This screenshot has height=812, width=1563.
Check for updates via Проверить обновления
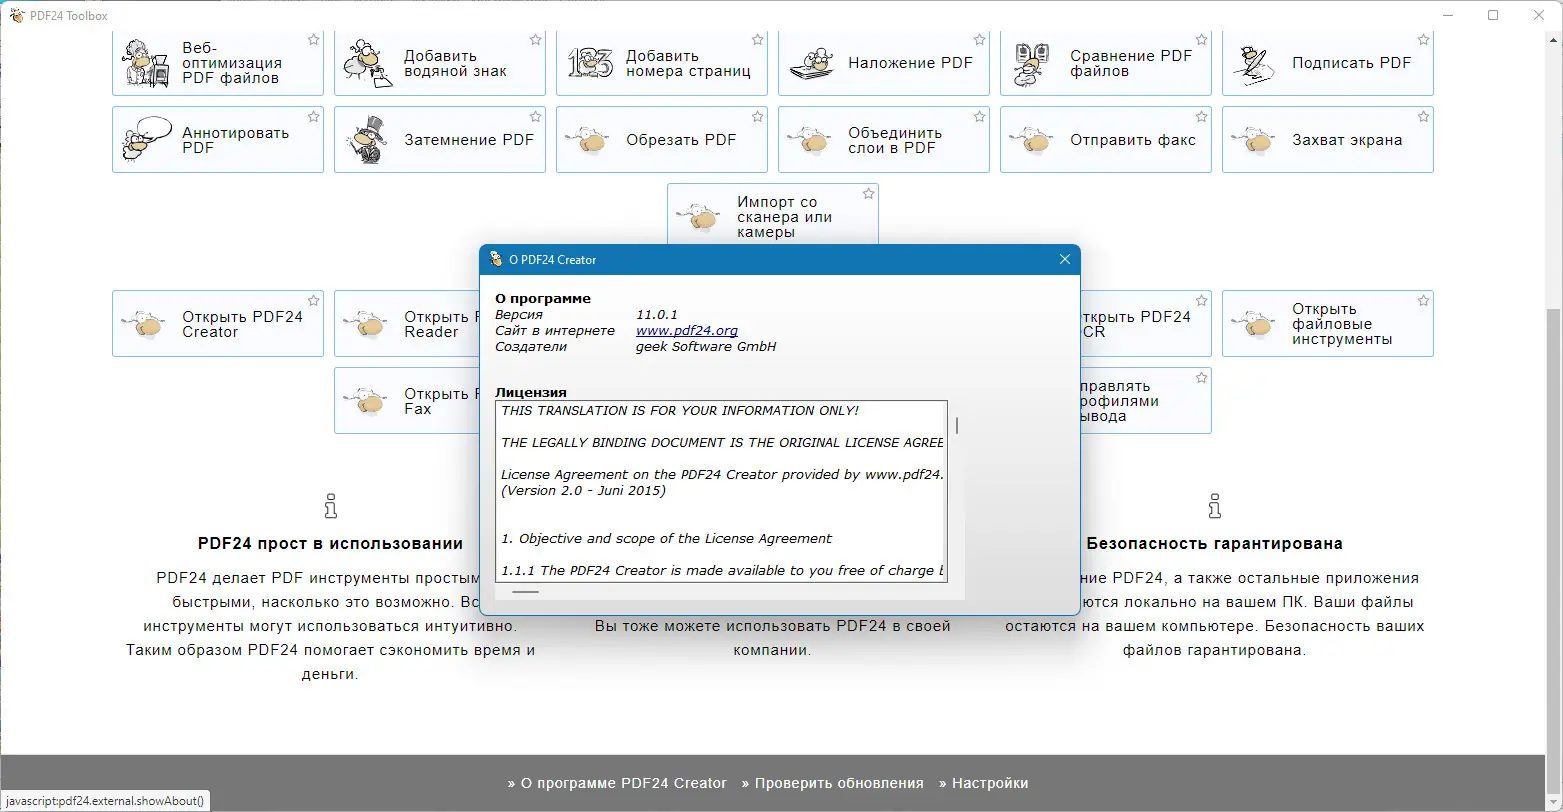(839, 783)
